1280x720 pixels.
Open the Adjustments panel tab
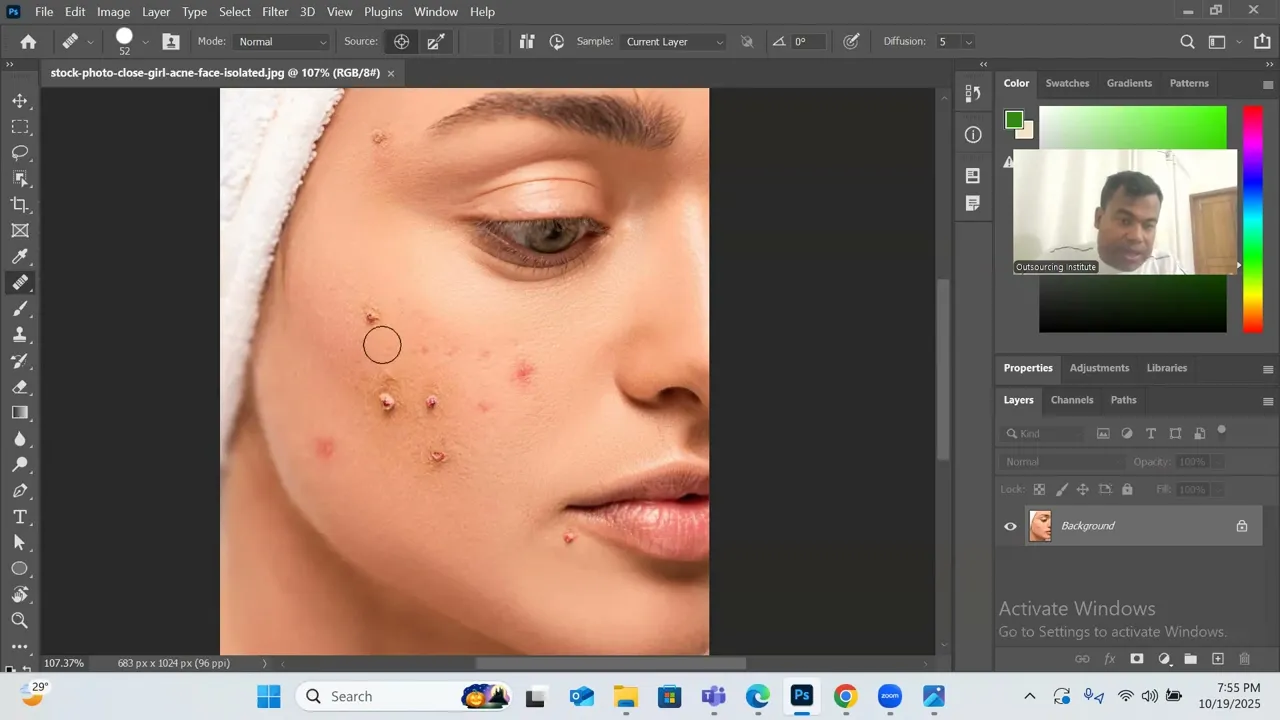pos(1099,368)
